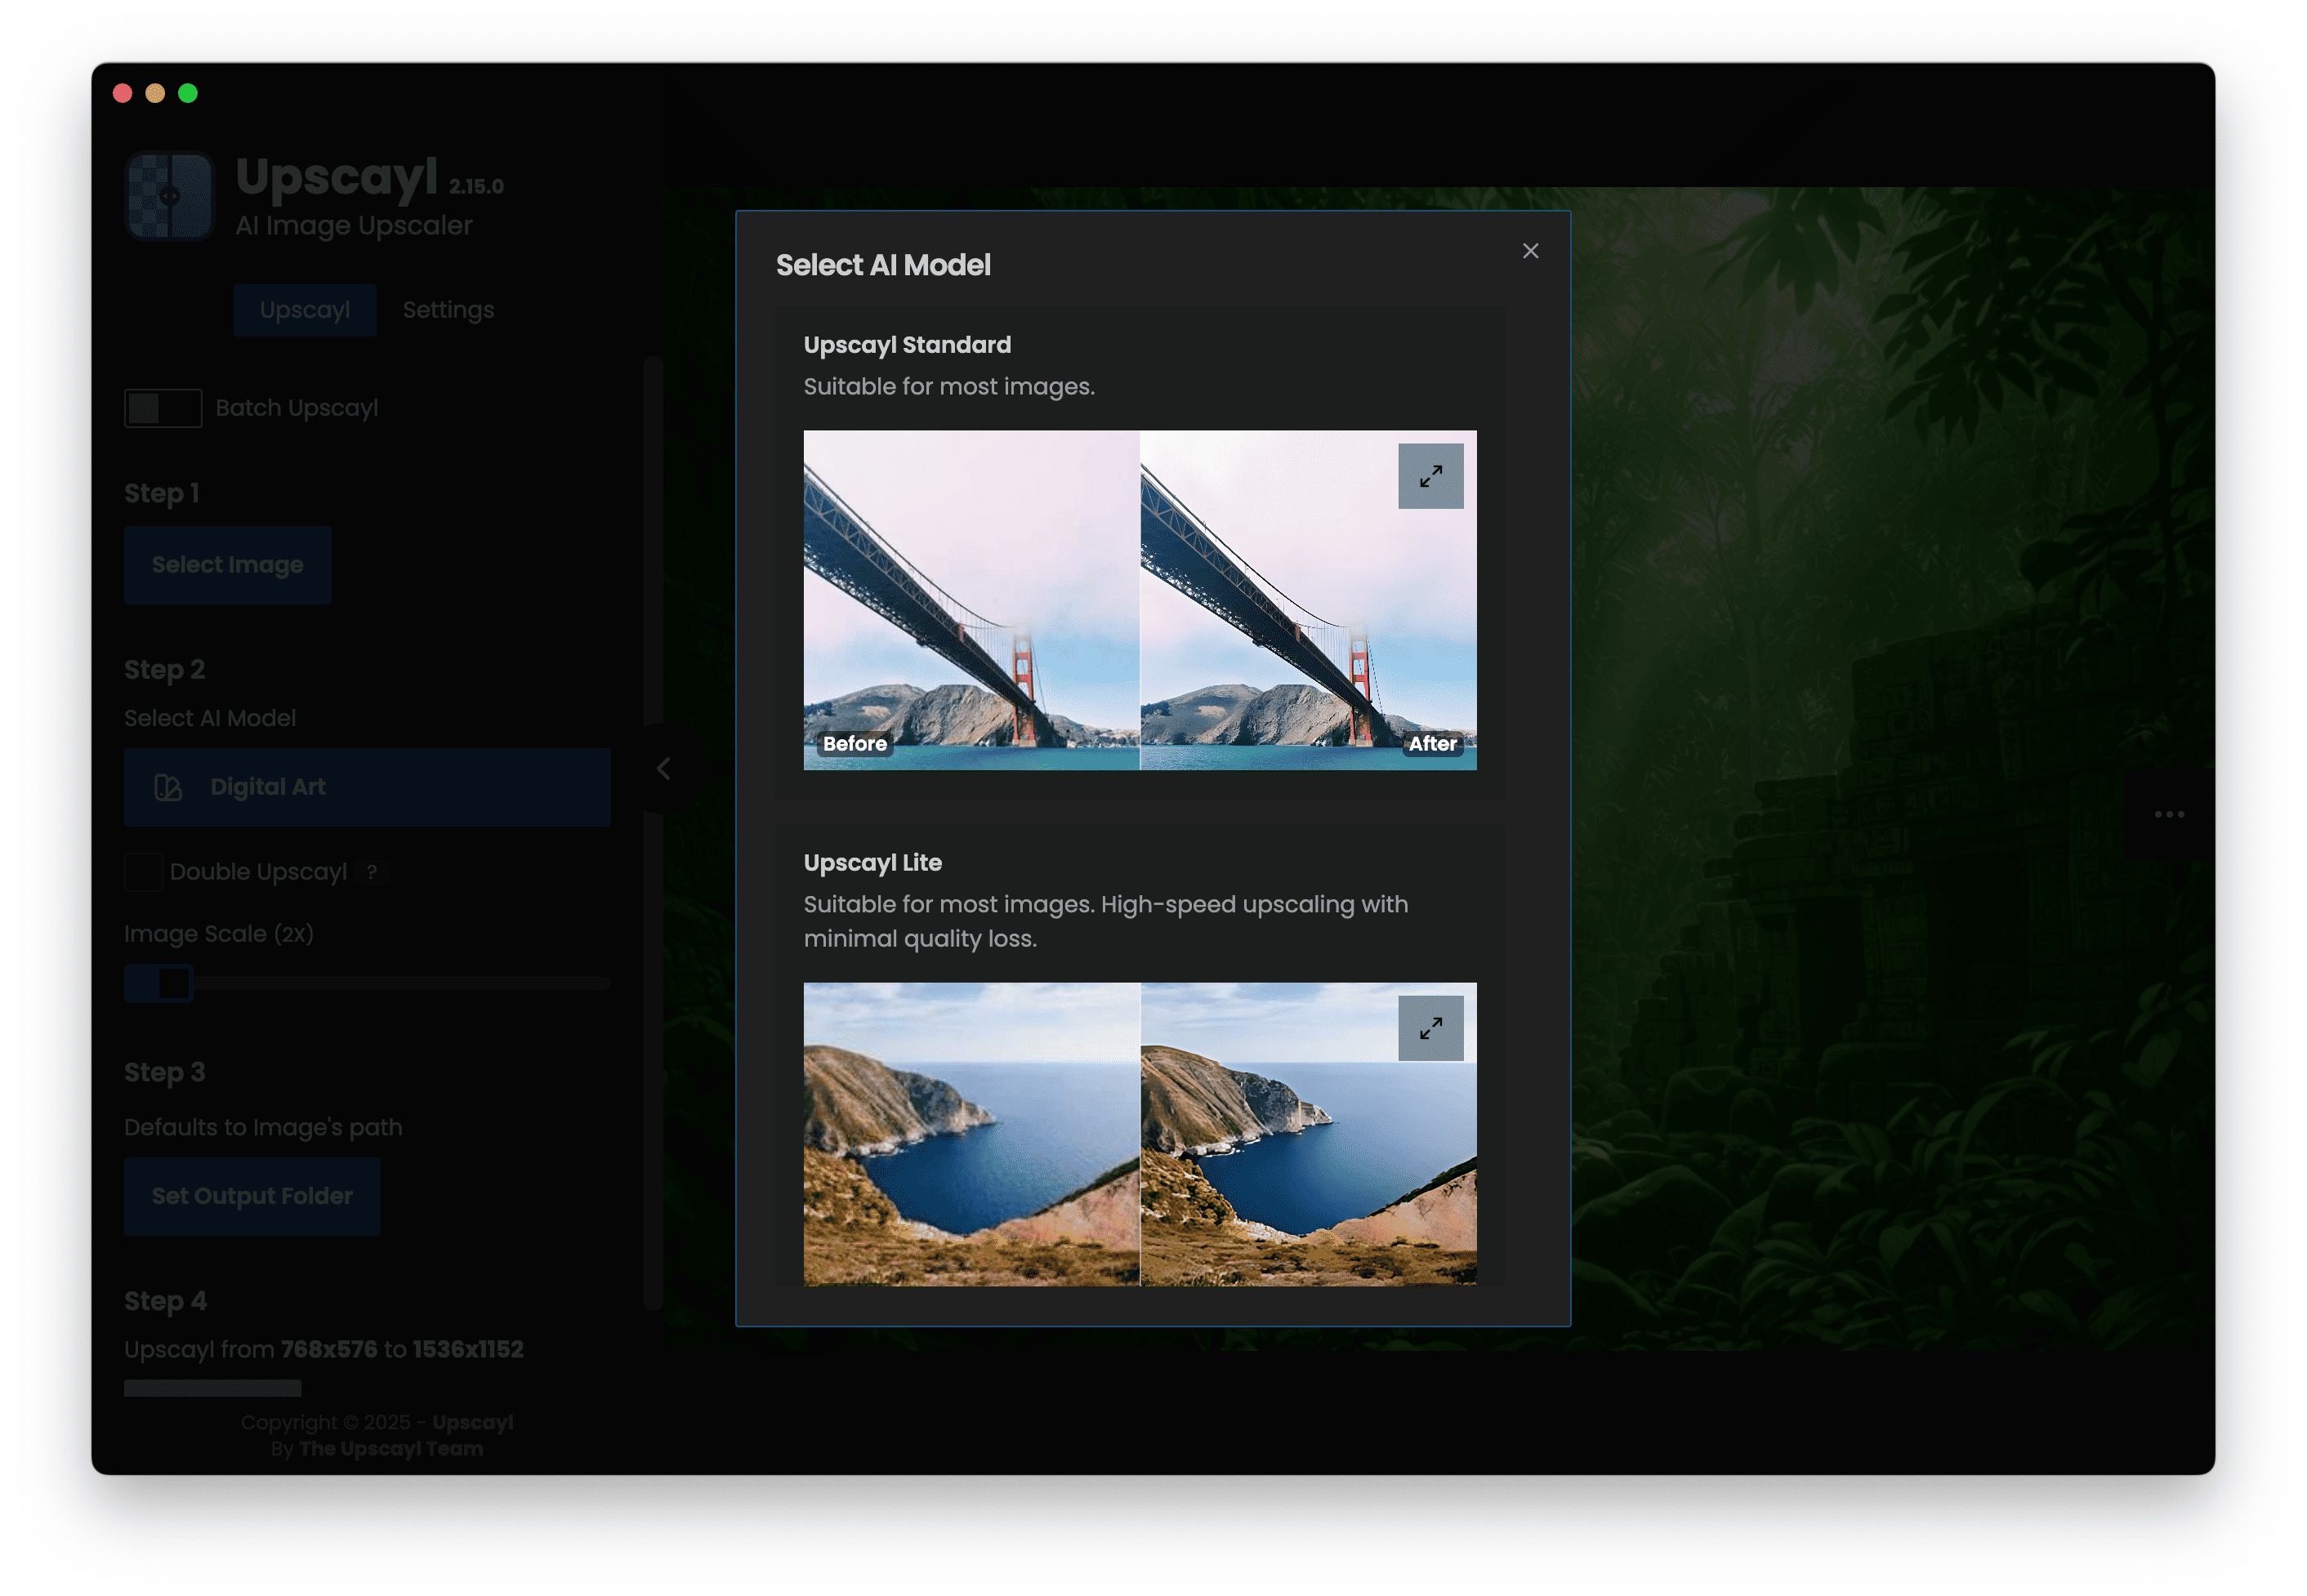This screenshot has height=1596, width=2307.
Task: Close the Select AI Model dialog
Action: point(1530,251)
